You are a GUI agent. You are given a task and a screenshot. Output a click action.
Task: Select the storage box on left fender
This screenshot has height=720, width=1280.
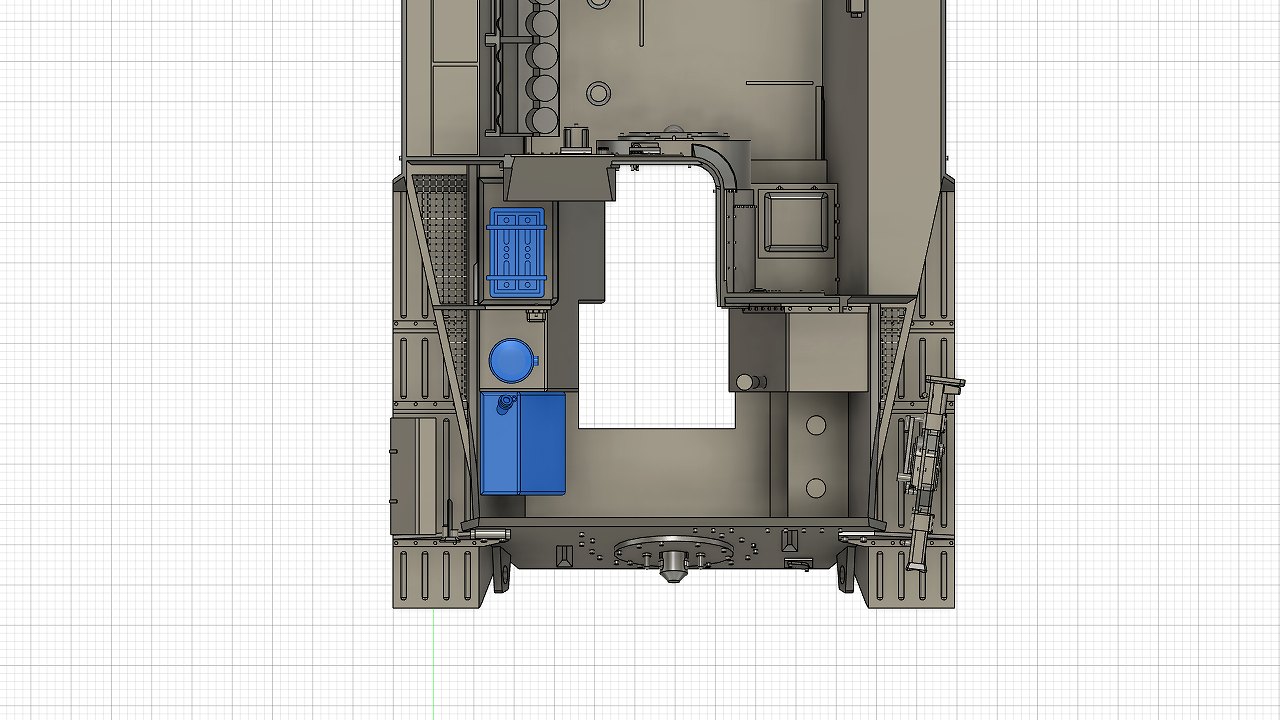click(x=414, y=475)
